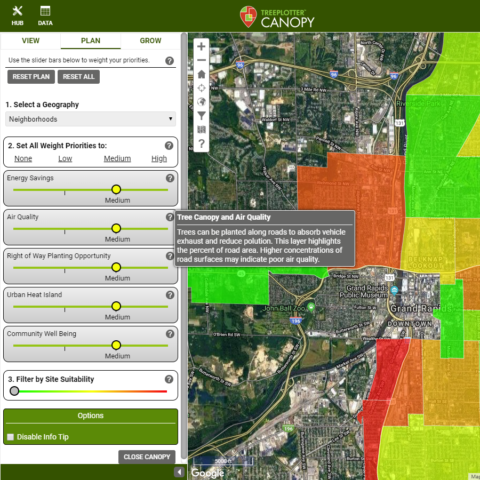Image resolution: width=480 pixels, height=480 pixels.
Task: Set all weights to Medium
Action: point(117,159)
